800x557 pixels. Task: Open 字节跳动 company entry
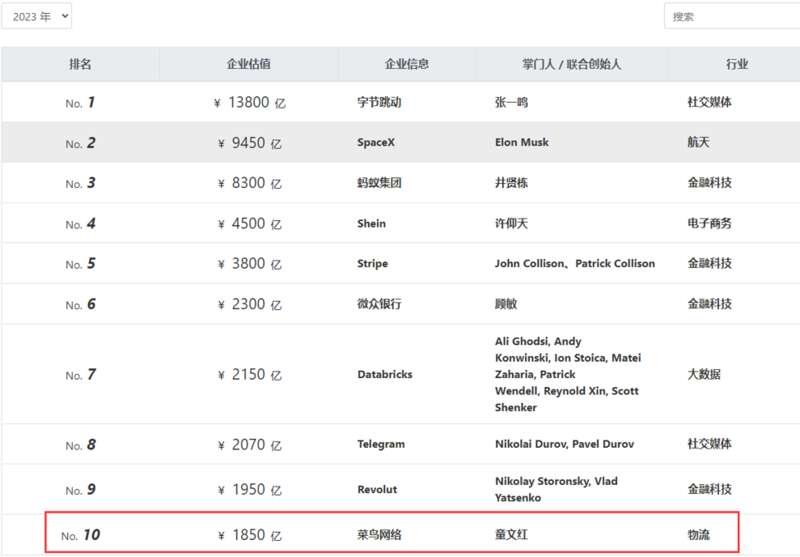(379, 102)
